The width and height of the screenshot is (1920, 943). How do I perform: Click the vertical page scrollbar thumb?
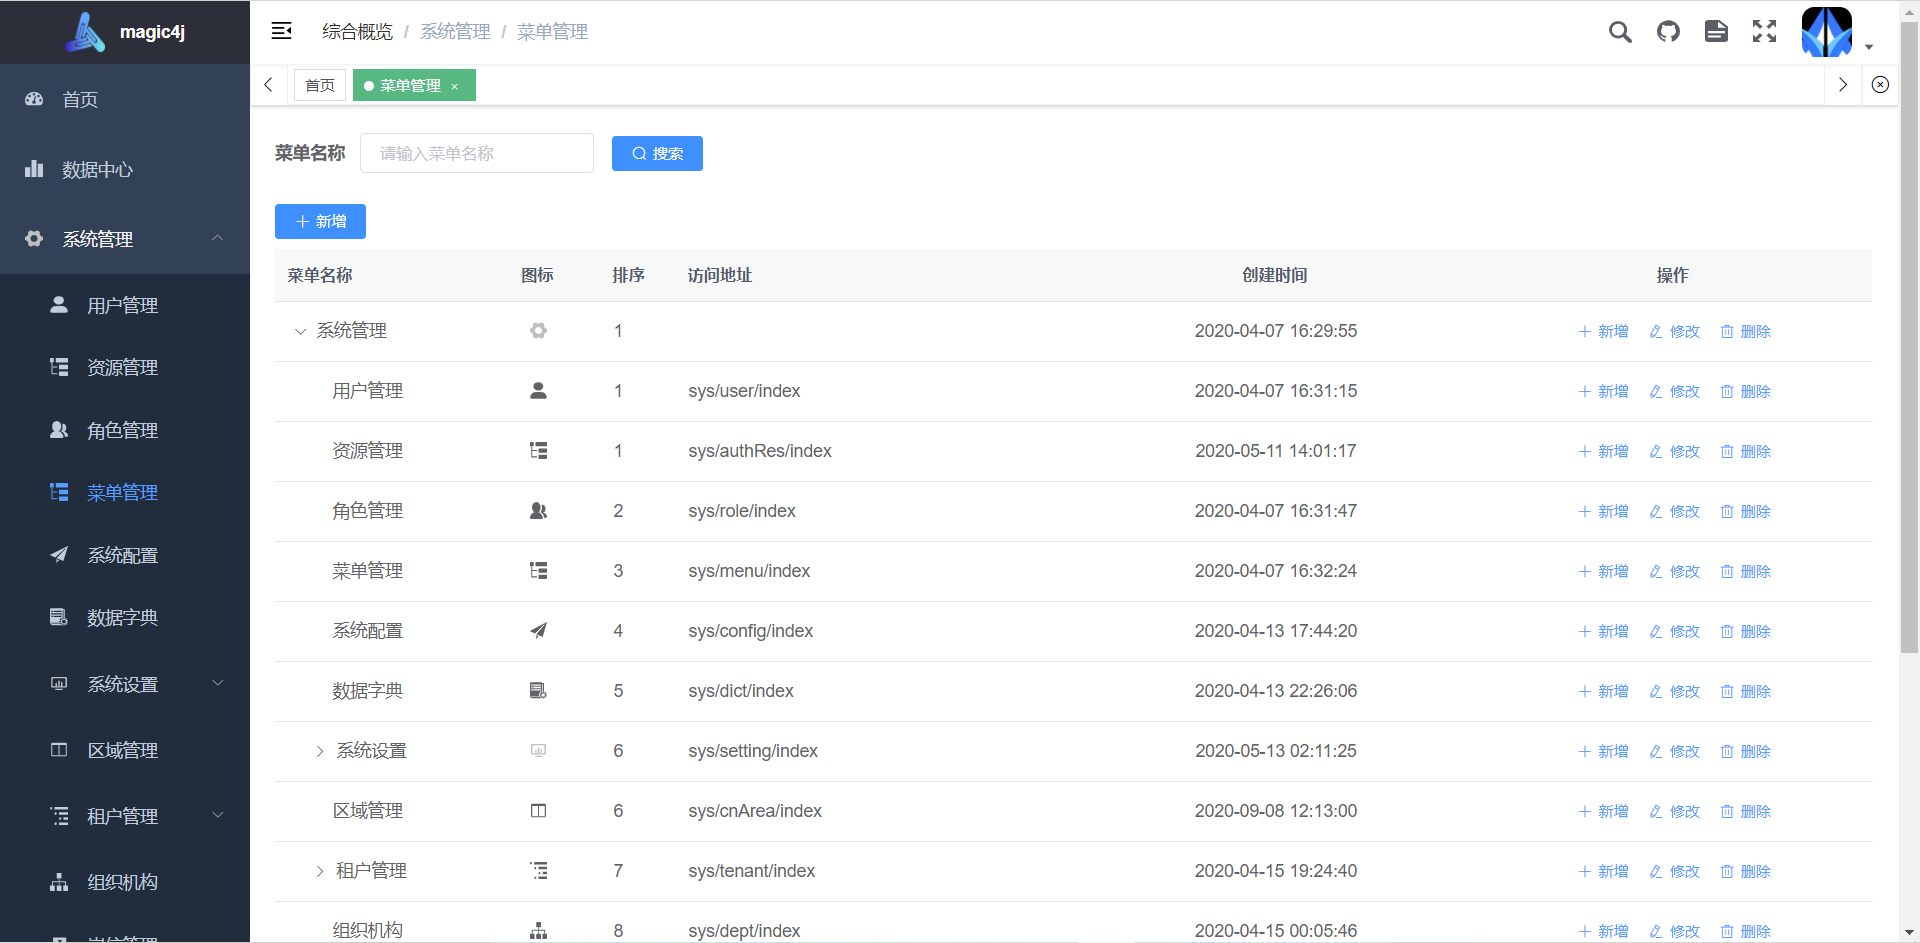point(1909,338)
